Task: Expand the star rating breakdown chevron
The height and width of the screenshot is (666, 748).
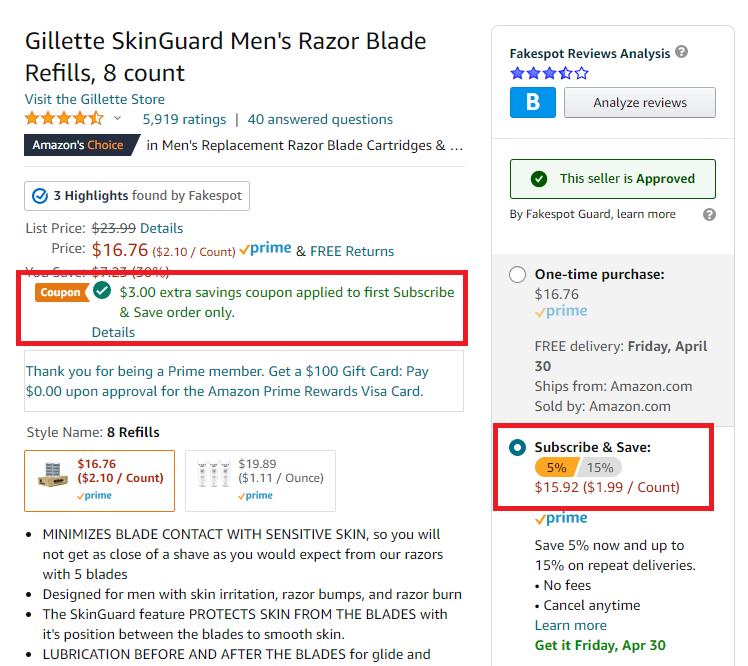Action: pos(118,118)
